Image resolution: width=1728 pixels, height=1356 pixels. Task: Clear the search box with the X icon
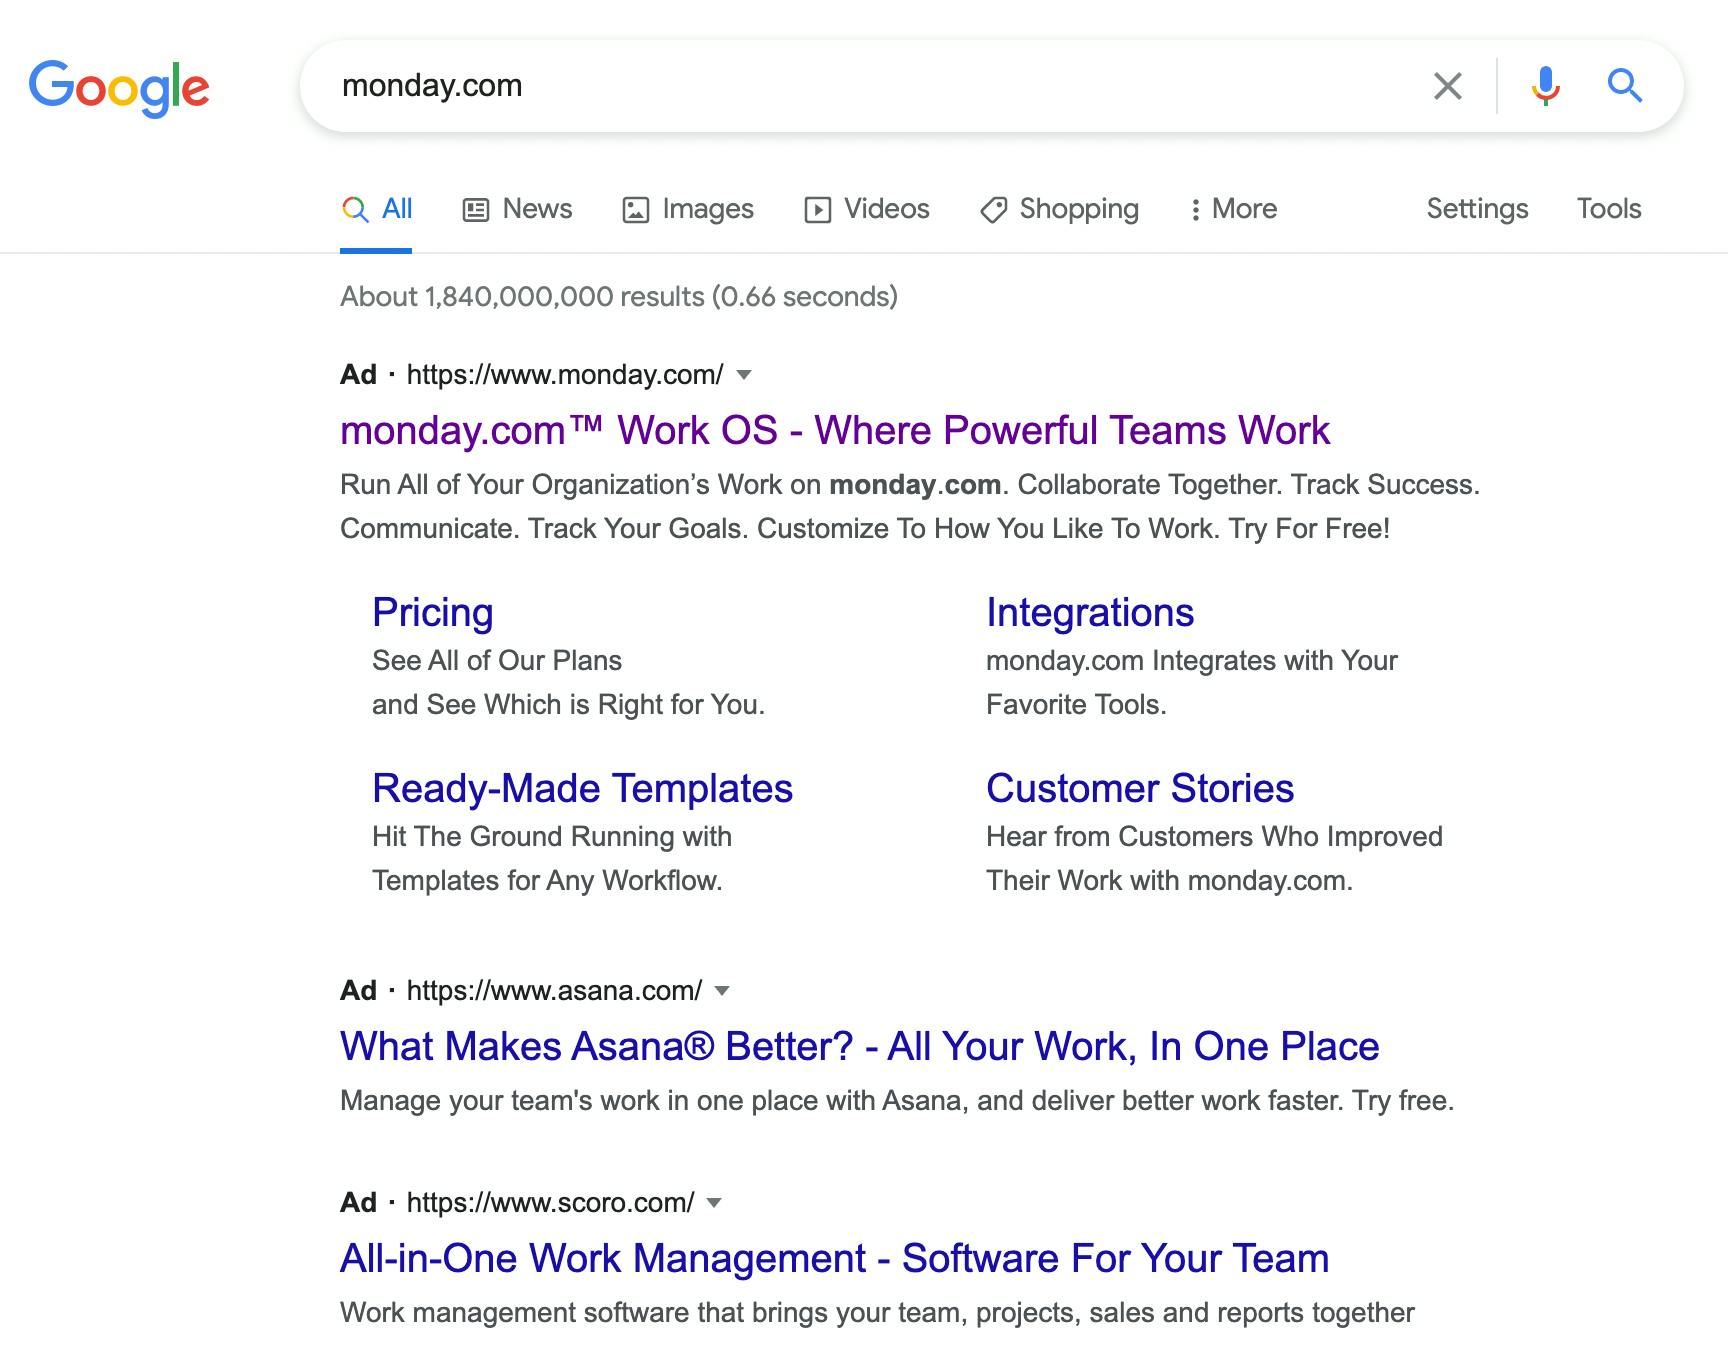click(1447, 86)
